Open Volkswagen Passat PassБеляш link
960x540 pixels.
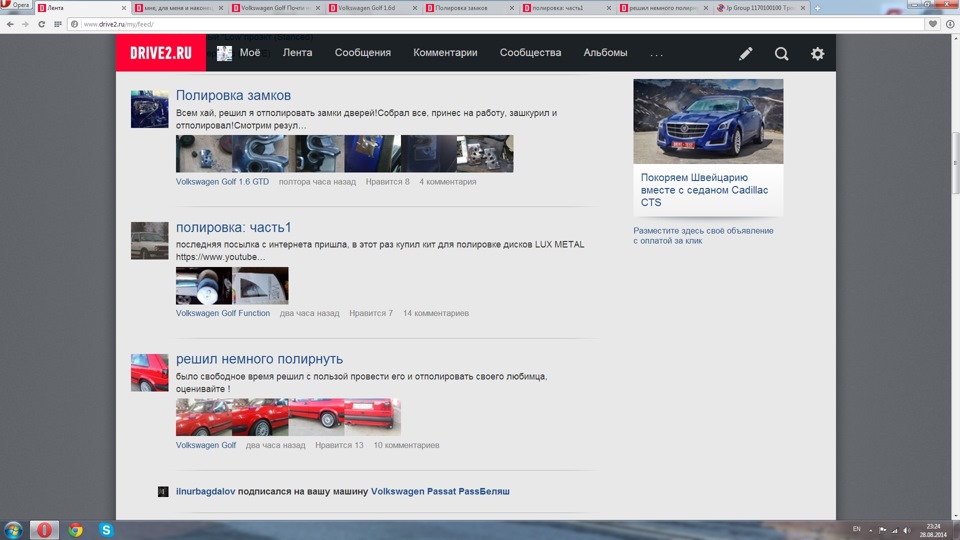click(x=440, y=492)
